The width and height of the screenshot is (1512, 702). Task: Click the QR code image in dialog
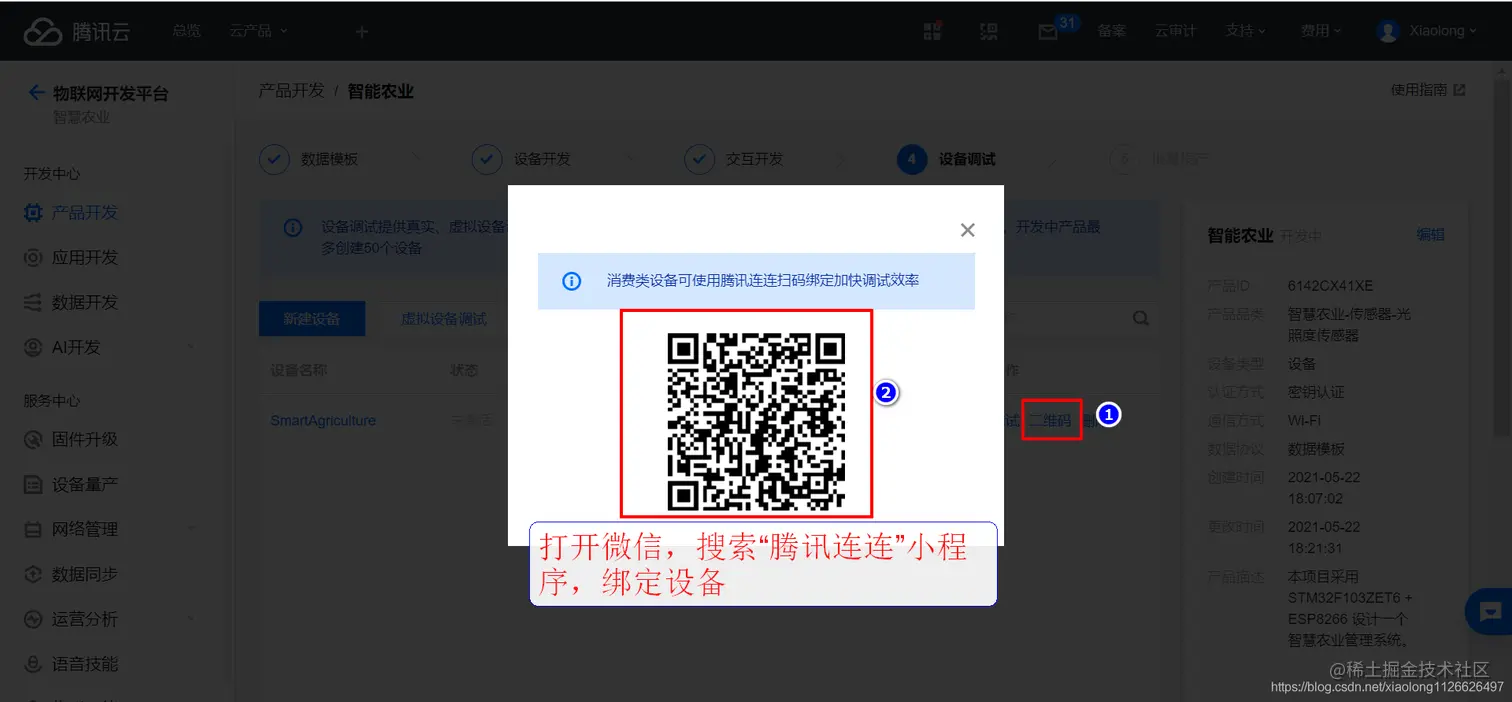[756, 421]
